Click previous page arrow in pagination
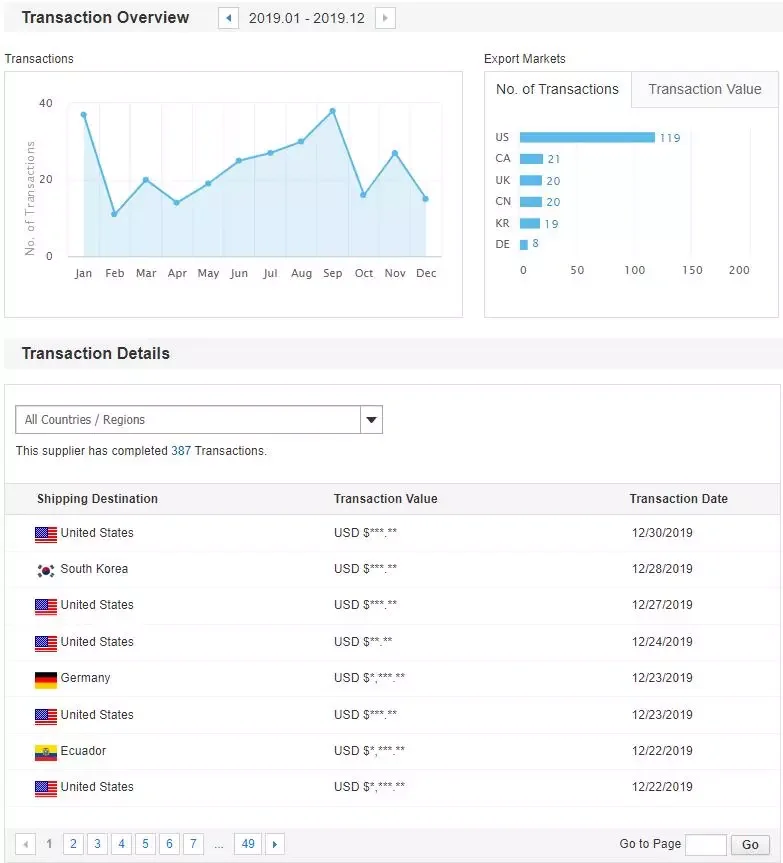Viewport: 783px width, 863px height. 26,844
